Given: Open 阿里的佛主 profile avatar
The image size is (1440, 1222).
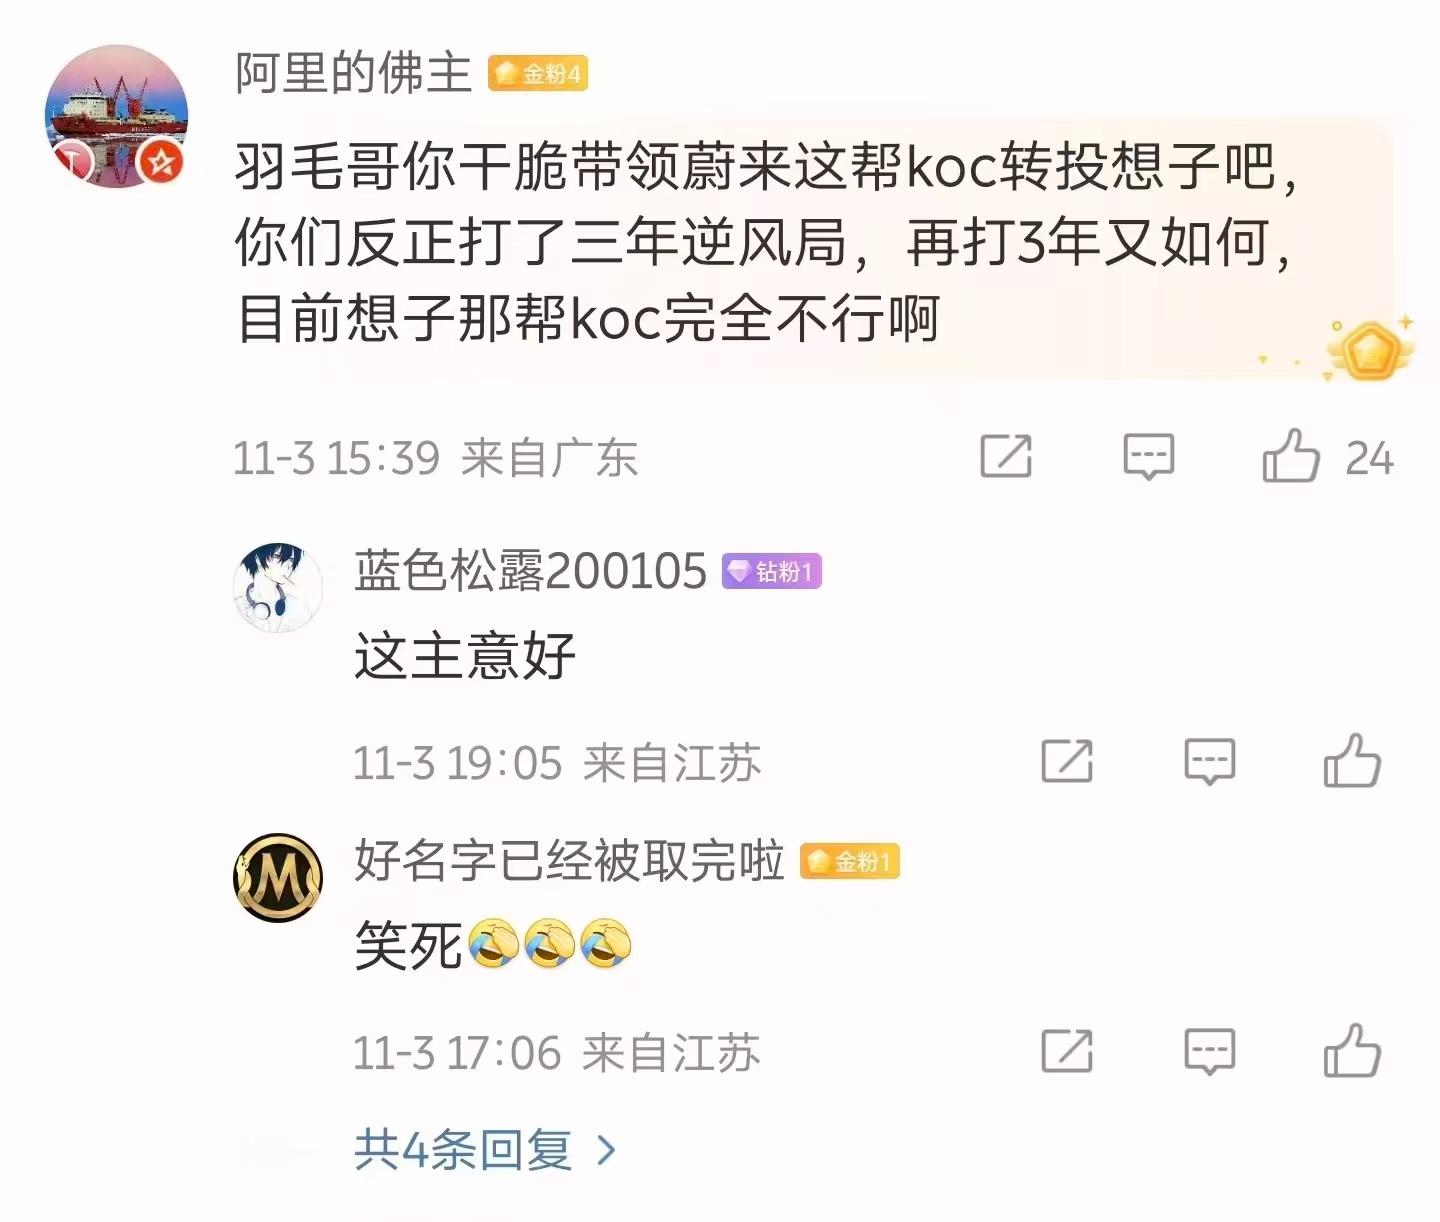Looking at the screenshot, I should 116,116.
